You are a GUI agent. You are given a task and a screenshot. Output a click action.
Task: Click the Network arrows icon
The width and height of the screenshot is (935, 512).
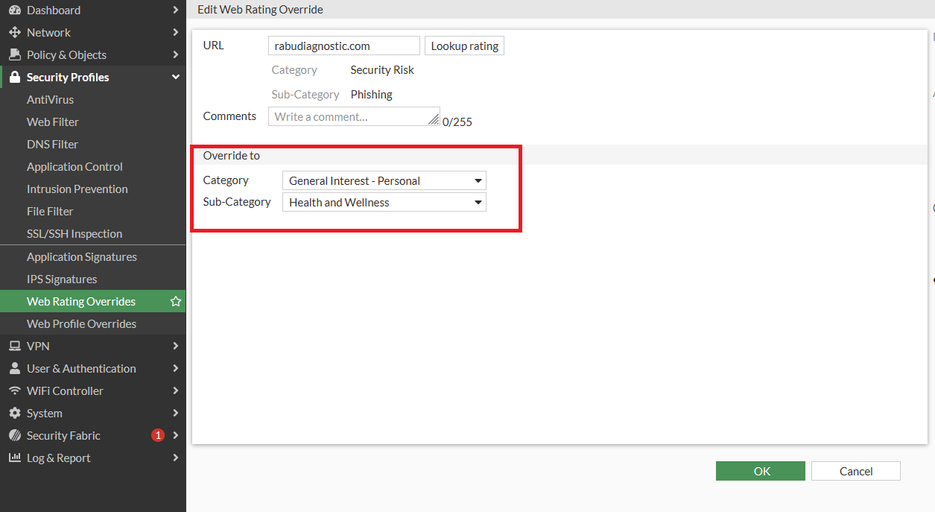point(15,32)
